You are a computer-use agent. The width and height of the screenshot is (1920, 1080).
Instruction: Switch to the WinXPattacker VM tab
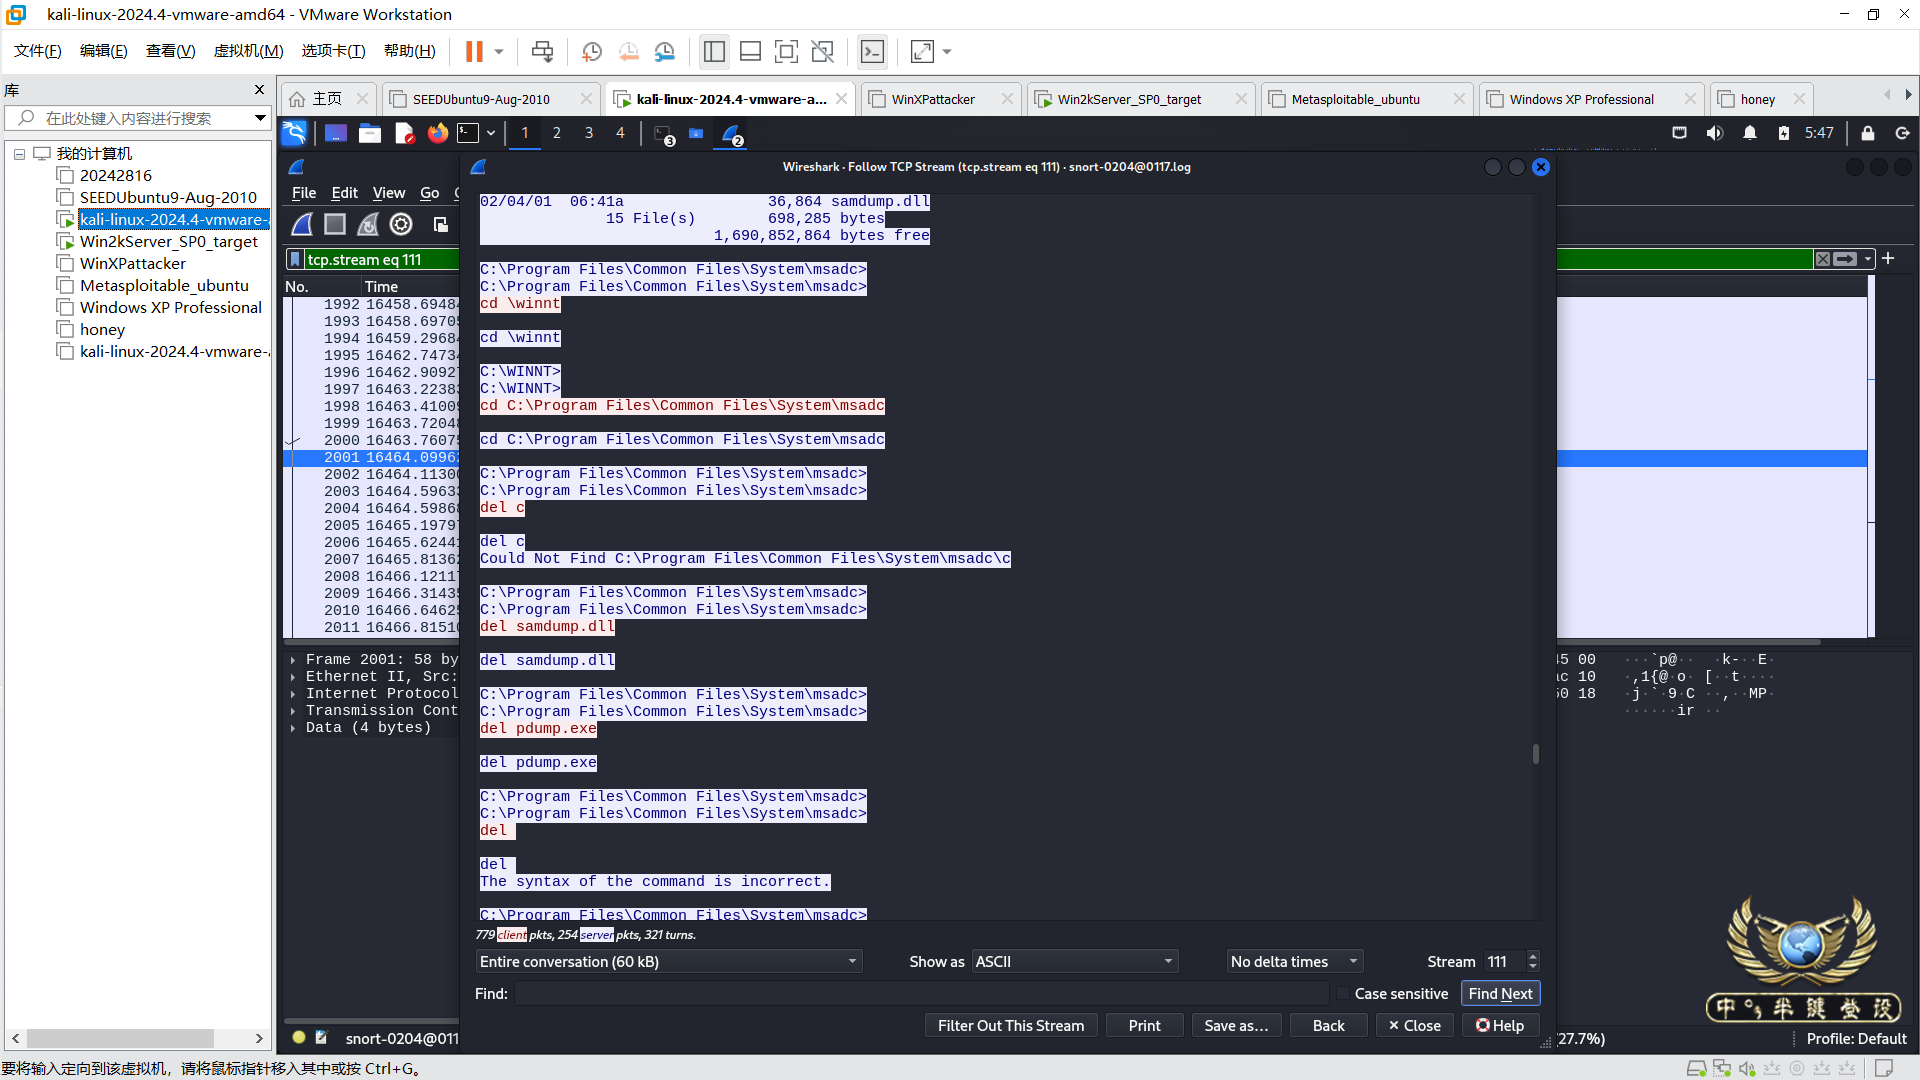click(933, 99)
